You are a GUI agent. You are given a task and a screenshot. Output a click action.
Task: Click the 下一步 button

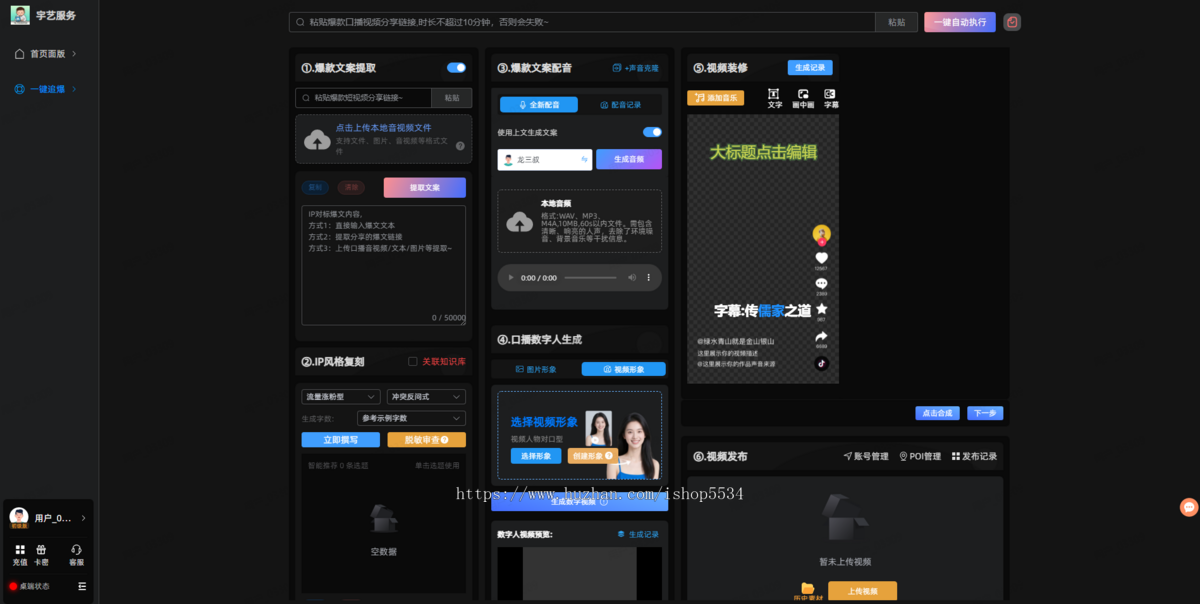coord(986,413)
